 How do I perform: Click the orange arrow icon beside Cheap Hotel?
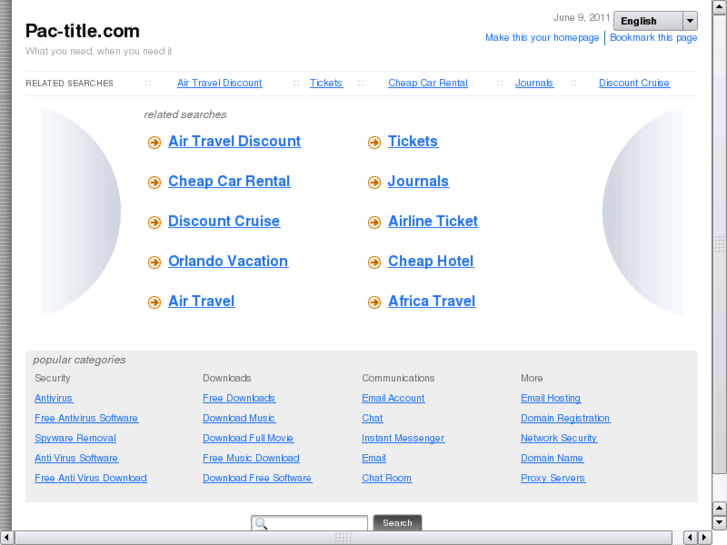374,262
